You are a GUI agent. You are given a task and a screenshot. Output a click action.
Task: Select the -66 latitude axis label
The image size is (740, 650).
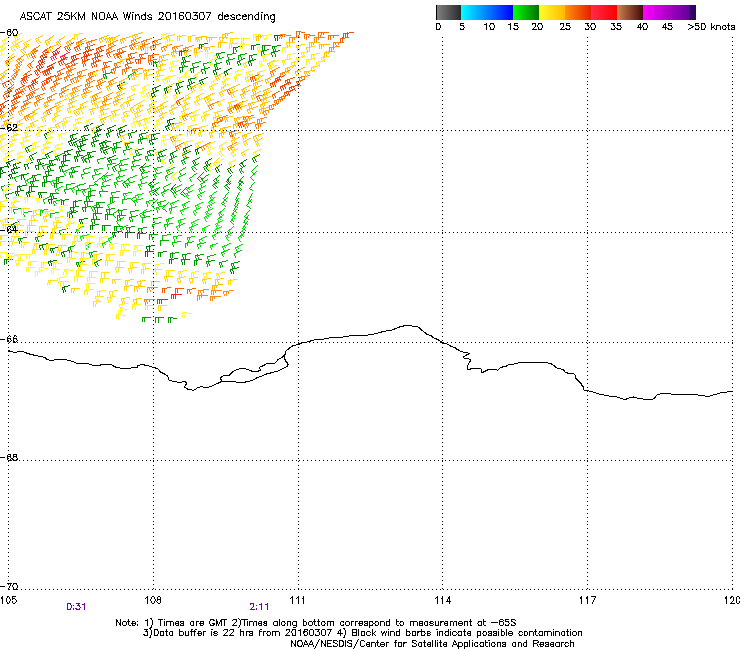[x=9, y=339]
